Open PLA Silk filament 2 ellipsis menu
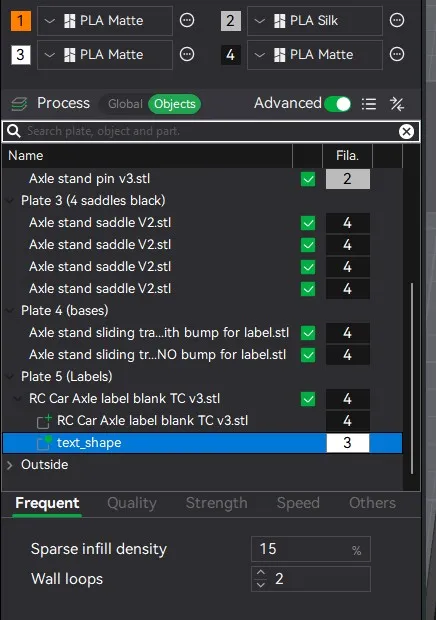This screenshot has height=620, width=436. [397, 20]
